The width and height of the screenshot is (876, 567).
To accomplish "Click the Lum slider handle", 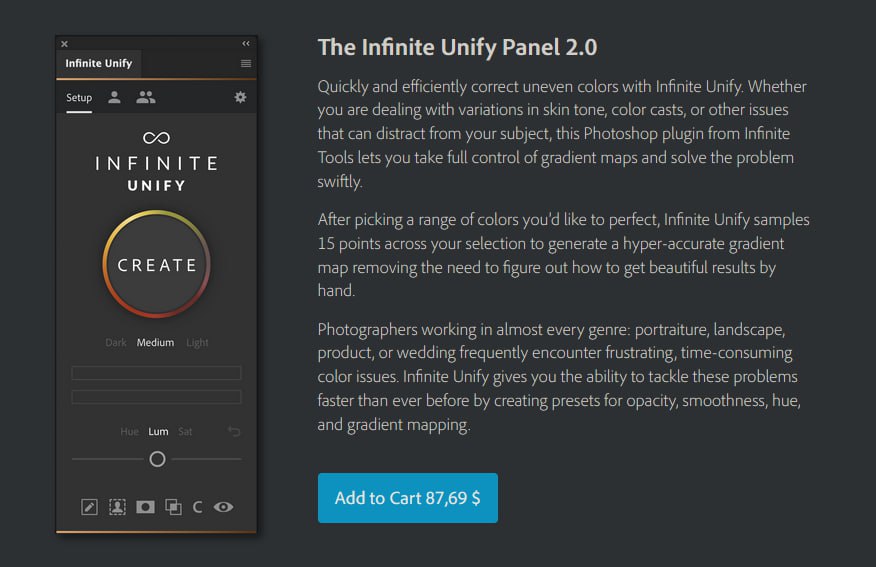I will click(x=158, y=459).
